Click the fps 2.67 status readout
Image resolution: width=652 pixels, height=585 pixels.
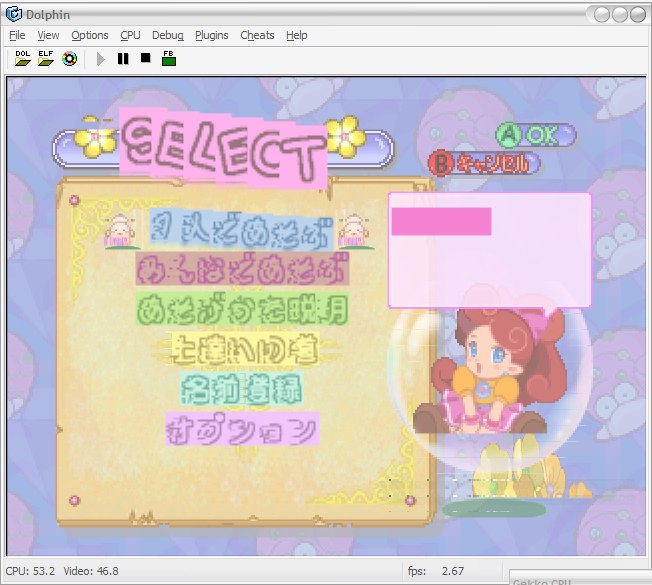point(436,571)
